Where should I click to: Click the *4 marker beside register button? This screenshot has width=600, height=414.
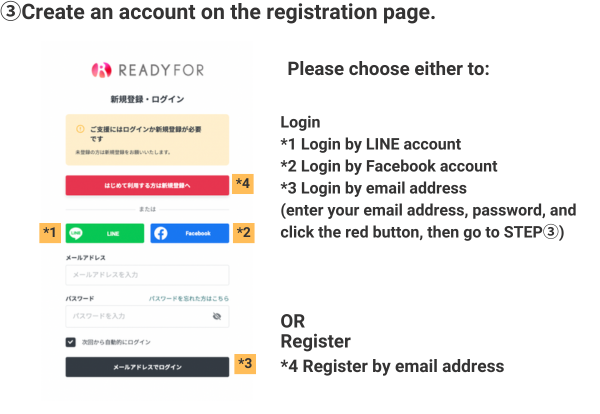tap(245, 183)
